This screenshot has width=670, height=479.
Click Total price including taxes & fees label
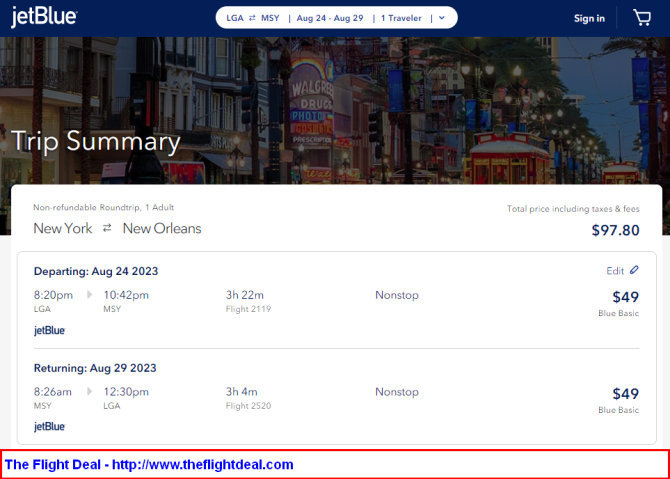[573, 209]
